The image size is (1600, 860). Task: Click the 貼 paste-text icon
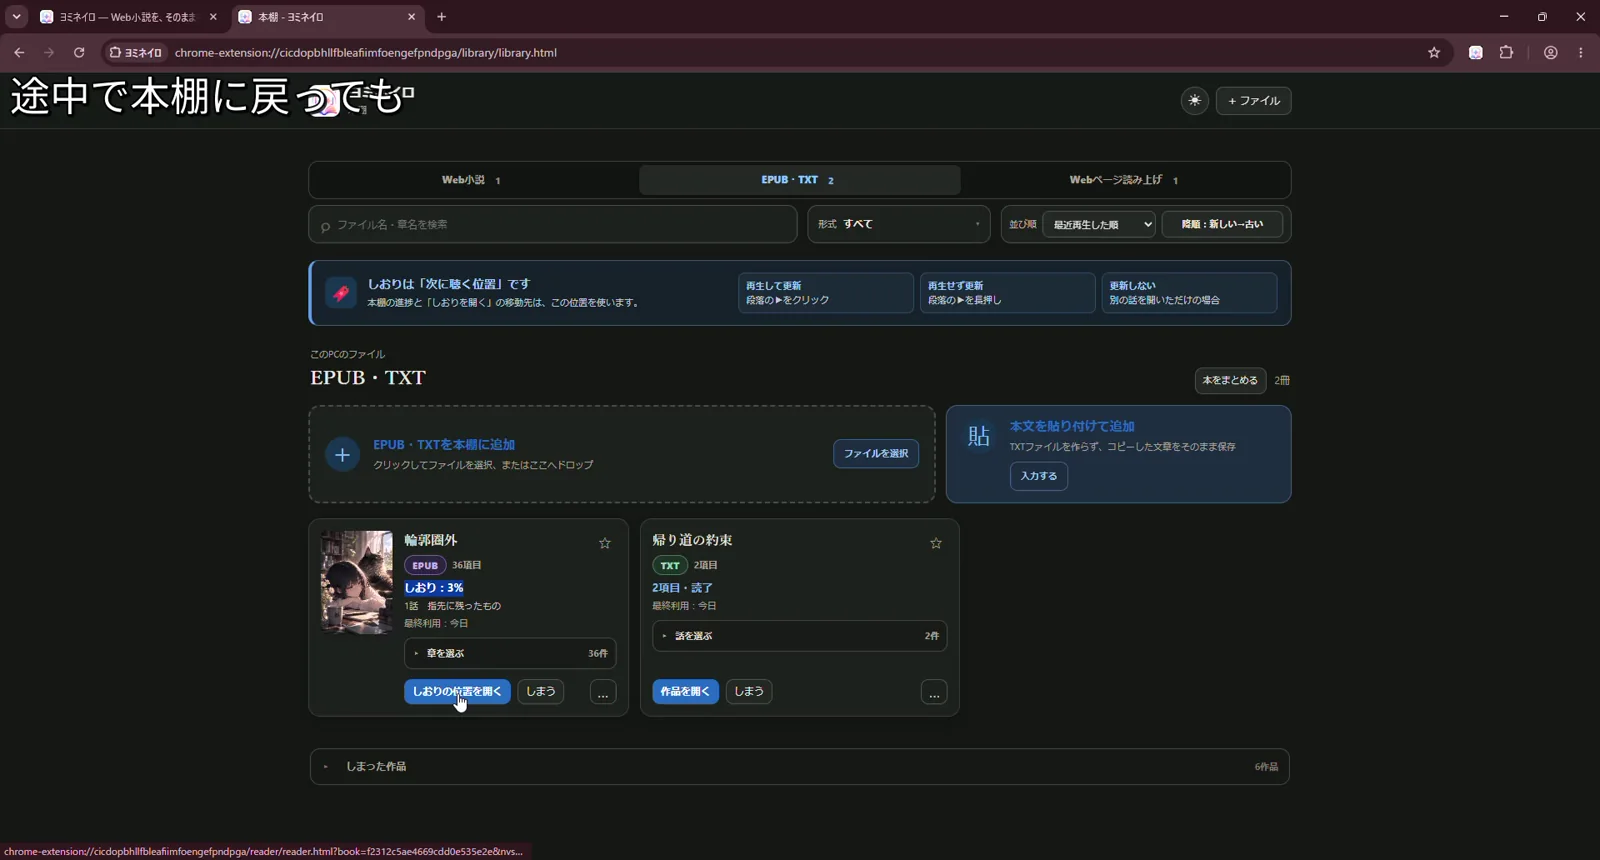[978, 436]
